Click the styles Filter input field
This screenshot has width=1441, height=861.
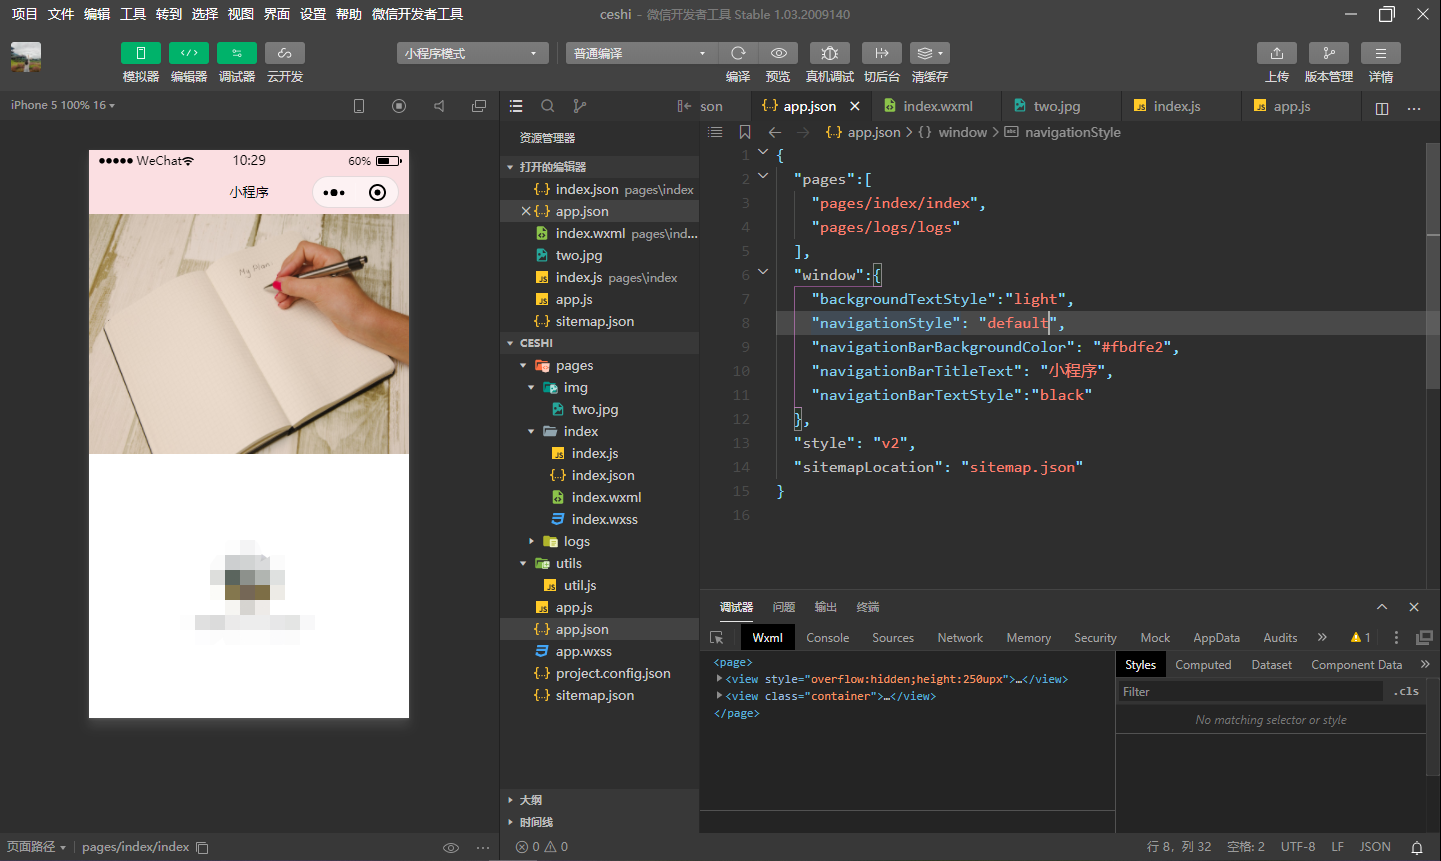click(x=1252, y=691)
